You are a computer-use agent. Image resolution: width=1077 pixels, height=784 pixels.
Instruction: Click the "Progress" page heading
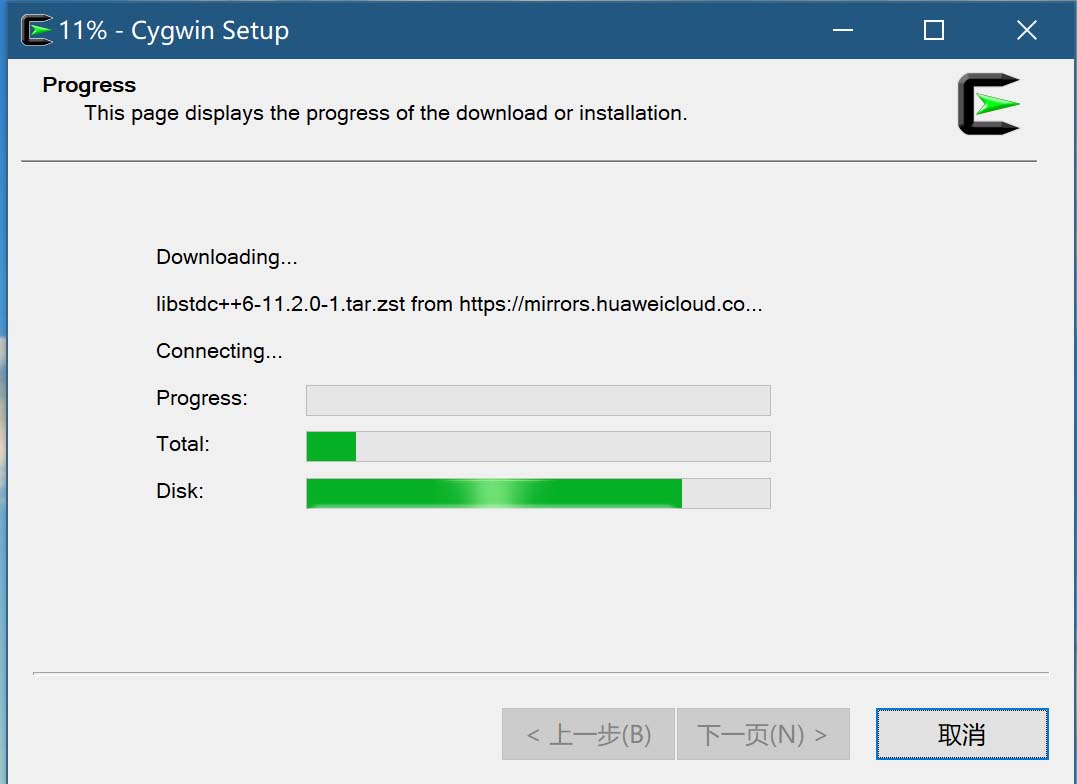(x=89, y=85)
